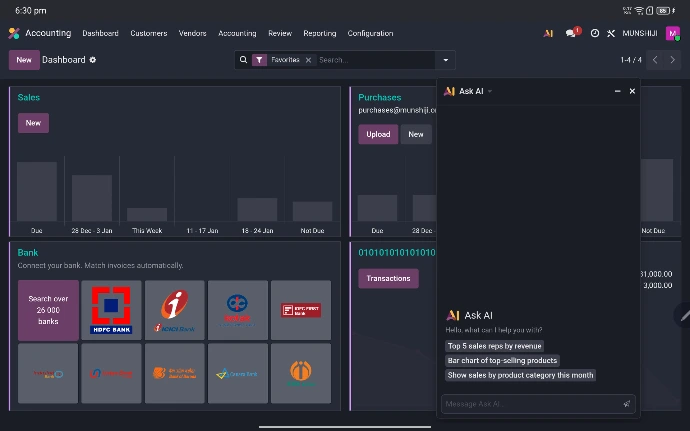The width and height of the screenshot is (690, 431).
Task: Click the clock activities icon in navbar
Action: click(595, 33)
